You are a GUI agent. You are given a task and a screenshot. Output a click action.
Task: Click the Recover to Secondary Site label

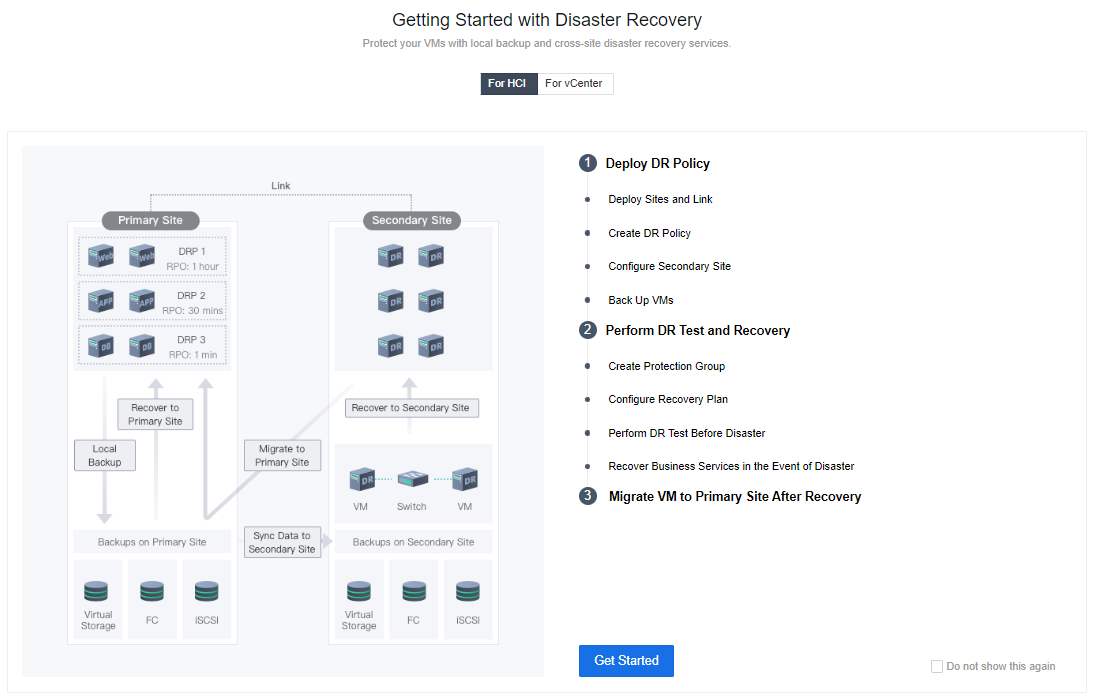[410, 408]
